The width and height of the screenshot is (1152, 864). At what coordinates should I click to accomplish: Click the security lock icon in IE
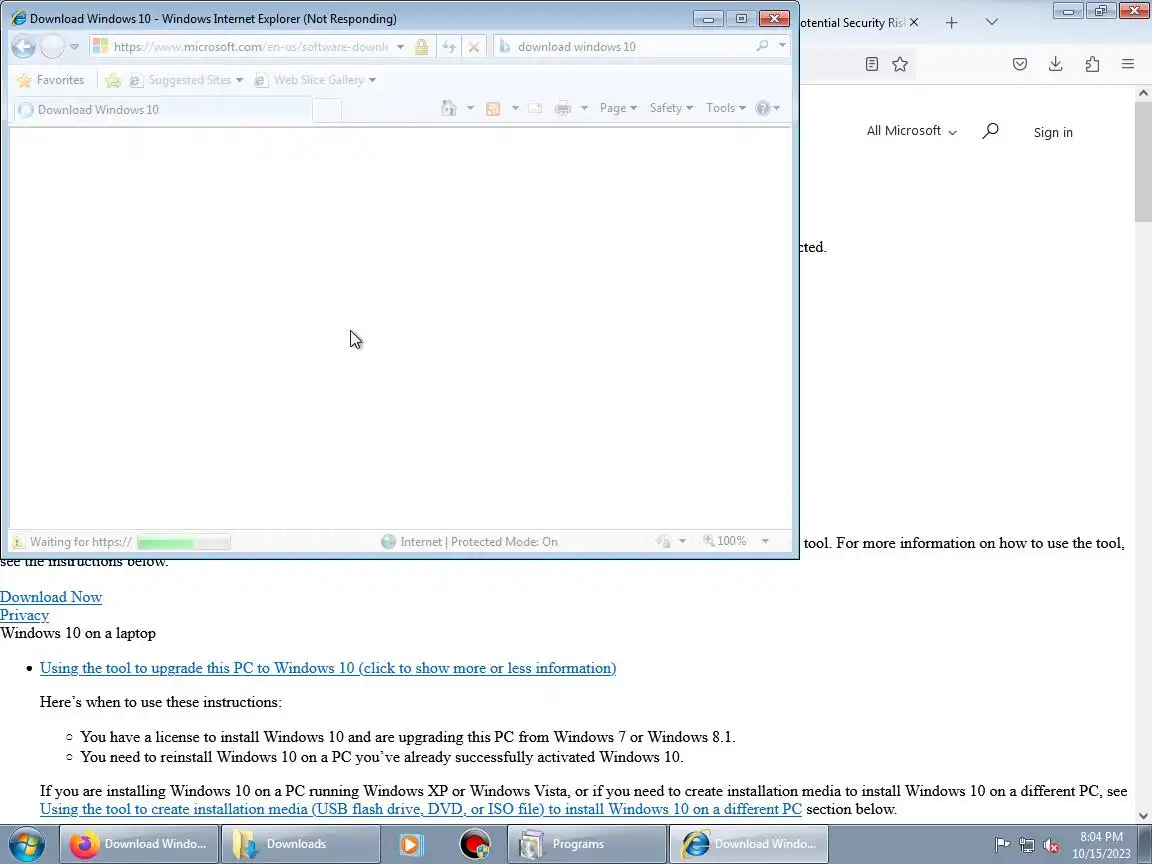421,47
